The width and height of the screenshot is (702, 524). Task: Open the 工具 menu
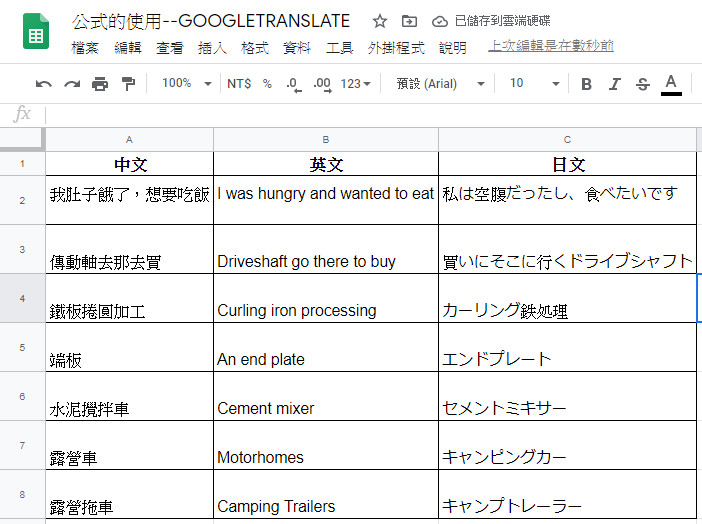click(339, 47)
